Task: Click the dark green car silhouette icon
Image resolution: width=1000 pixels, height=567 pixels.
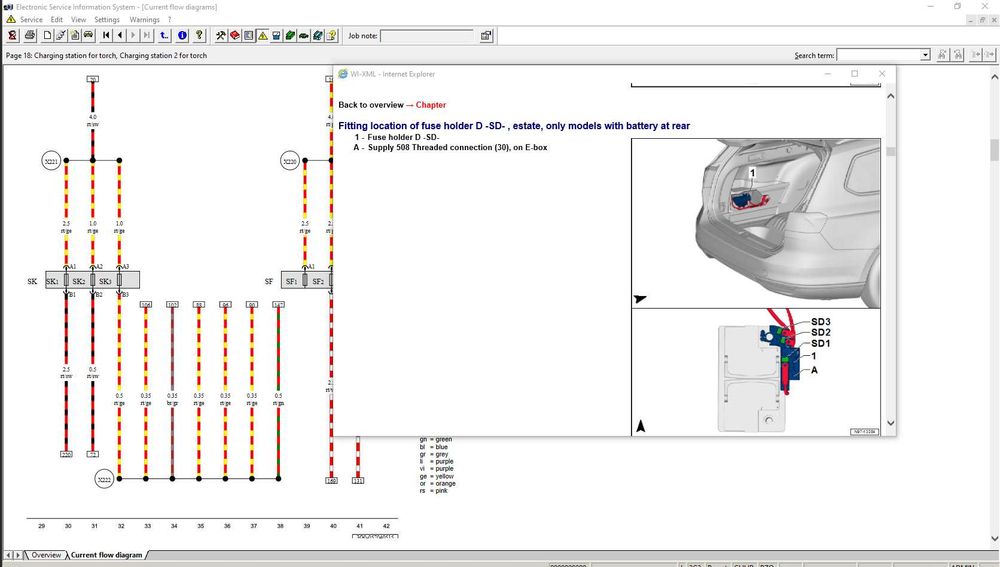Action: (304, 36)
